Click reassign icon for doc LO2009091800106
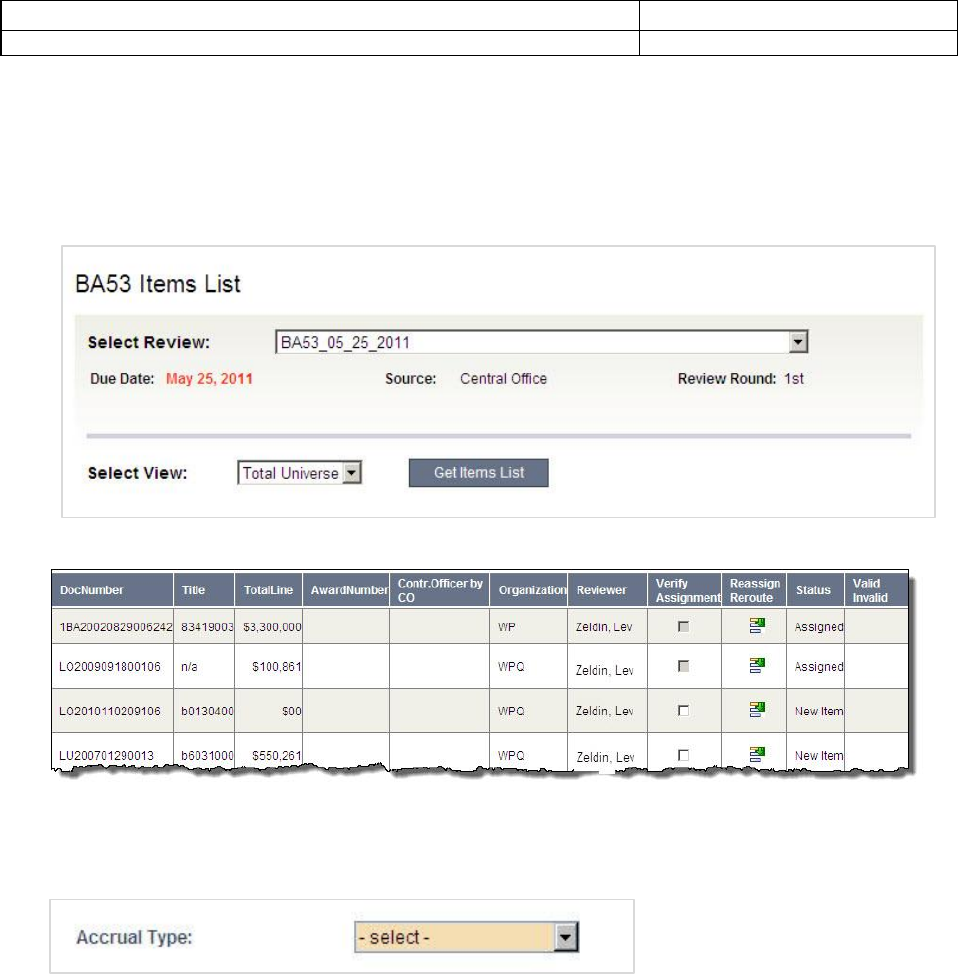 click(x=757, y=665)
